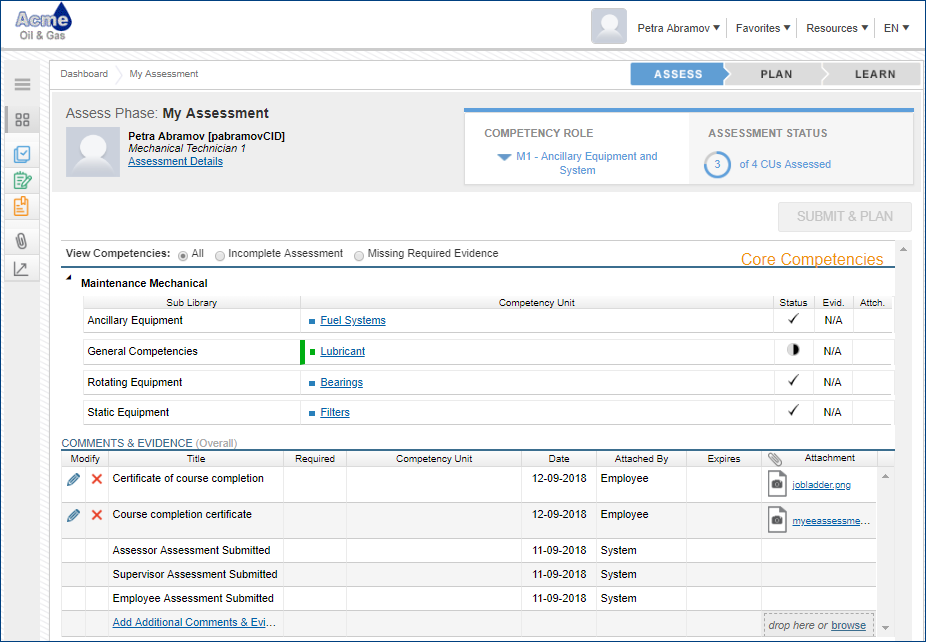926x642 pixels.
Task: Click the 3 of 4 CUs progress ring
Action: (x=718, y=164)
